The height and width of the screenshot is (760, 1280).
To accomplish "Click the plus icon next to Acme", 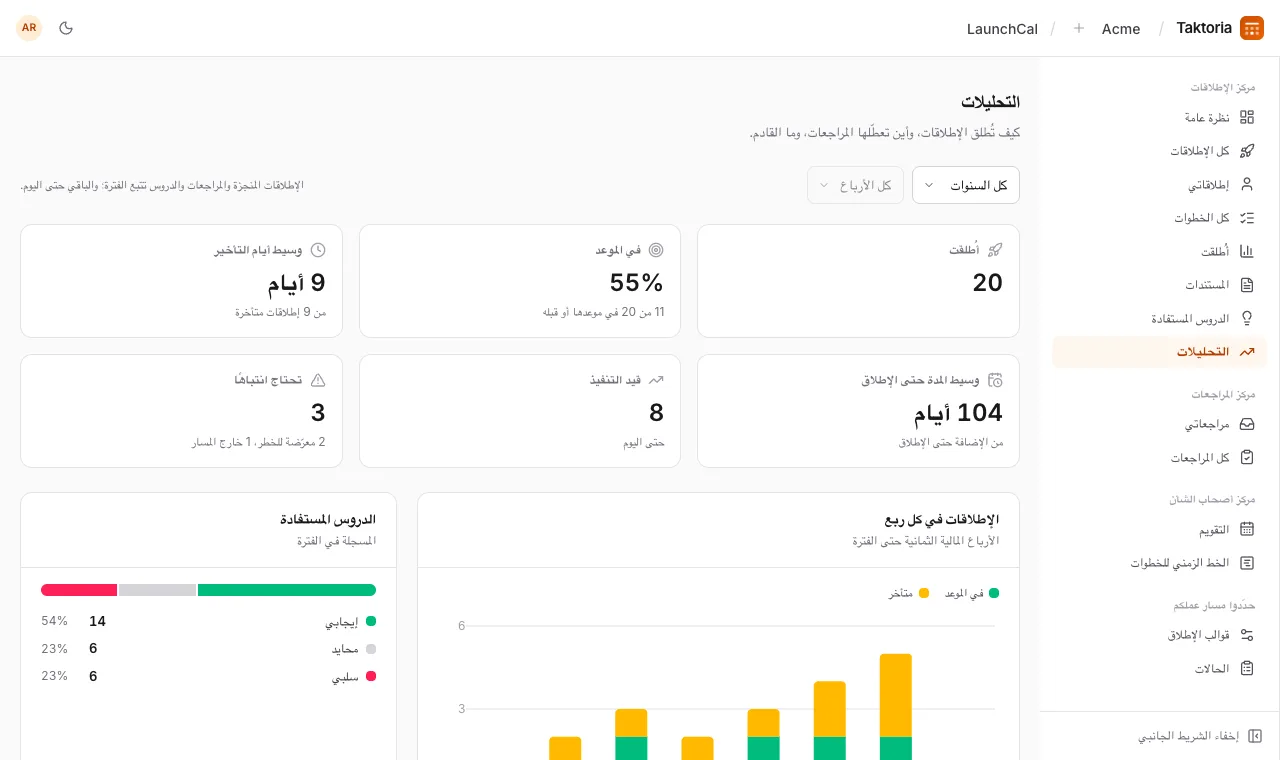I will (1079, 29).
